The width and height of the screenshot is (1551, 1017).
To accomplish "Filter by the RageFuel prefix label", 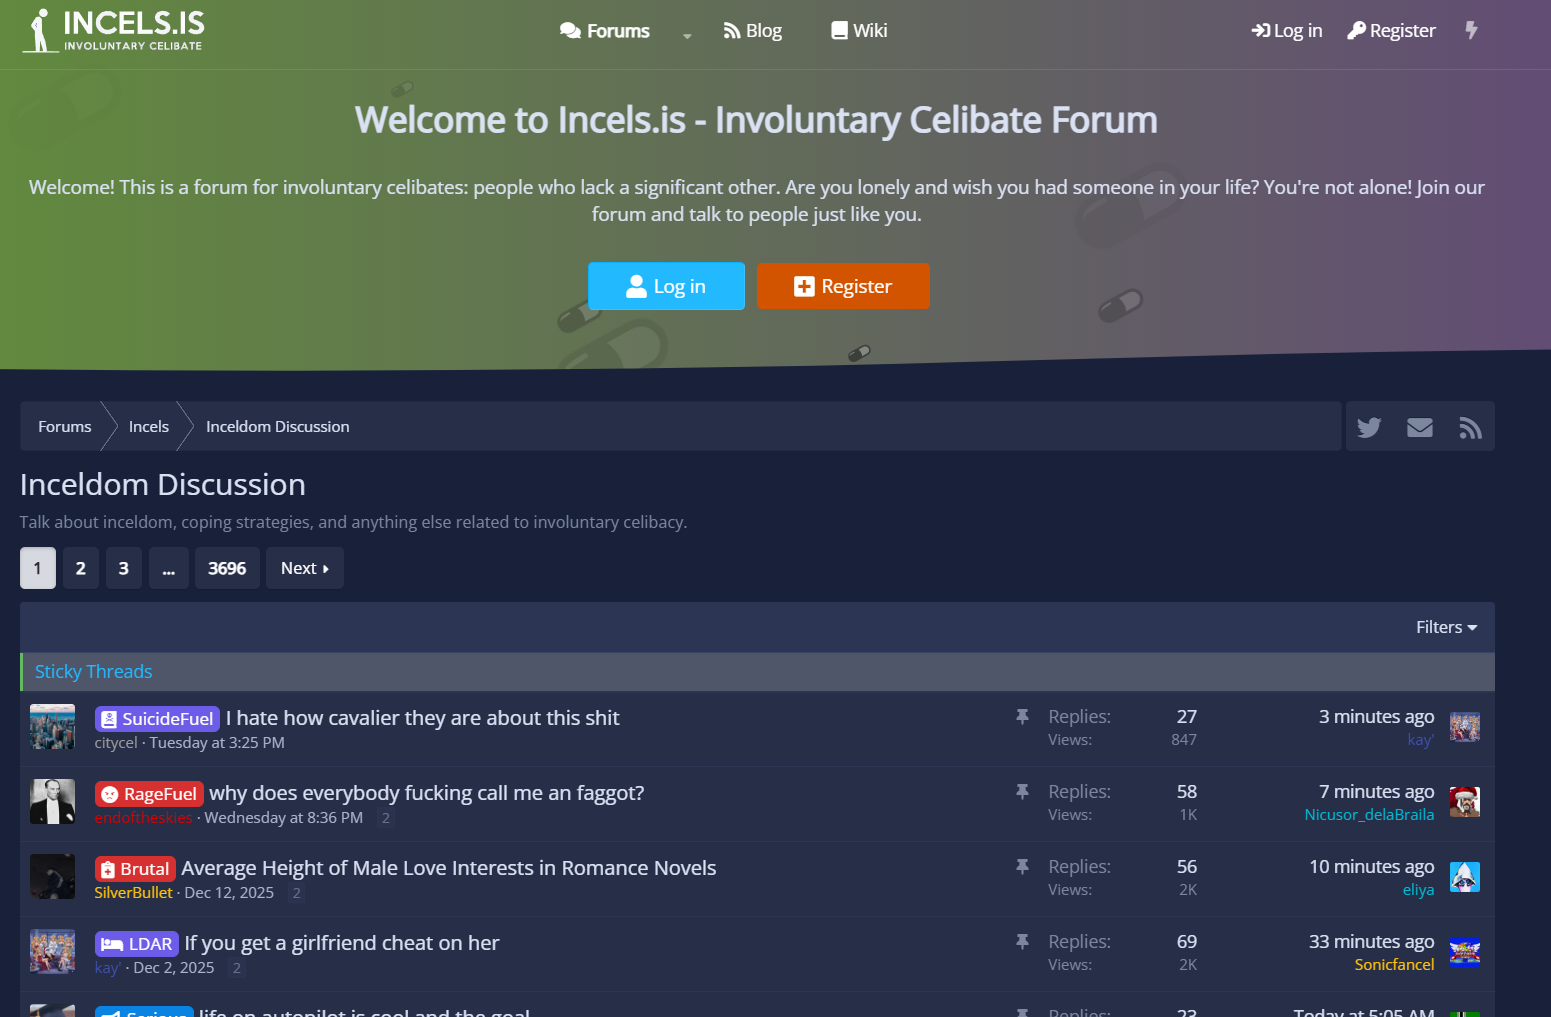I will coord(149,794).
